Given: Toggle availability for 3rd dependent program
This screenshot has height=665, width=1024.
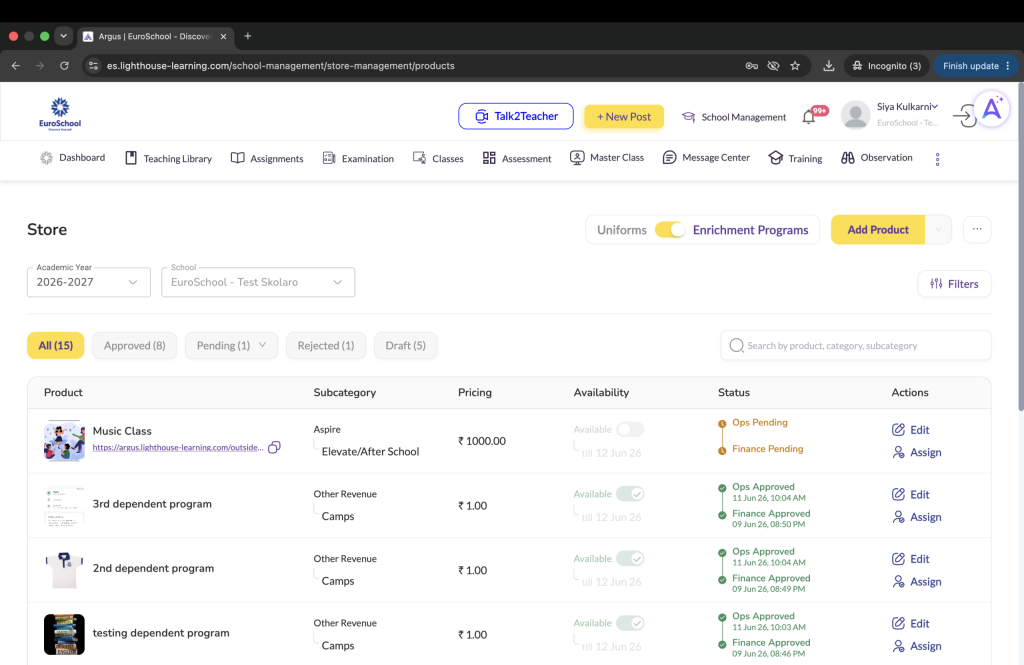Looking at the screenshot, I should (x=630, y=494).
